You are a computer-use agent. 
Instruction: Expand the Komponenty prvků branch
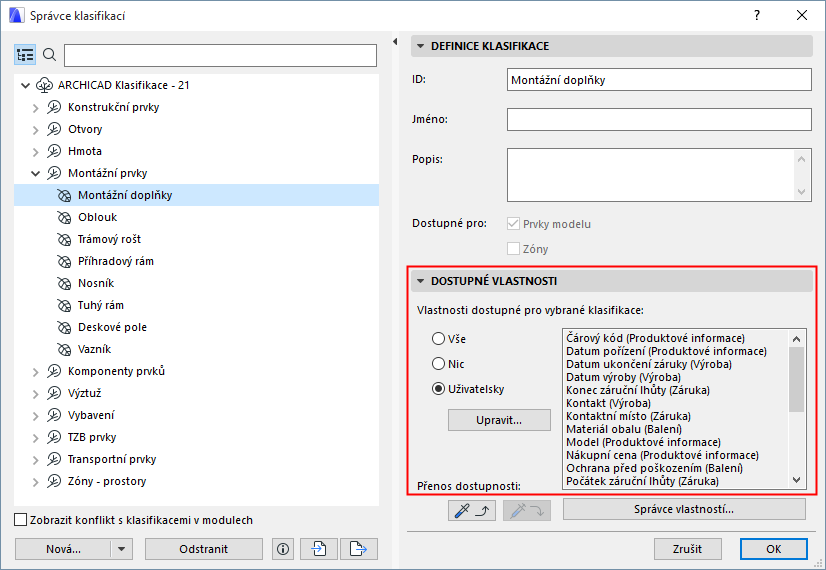[35, 372]
